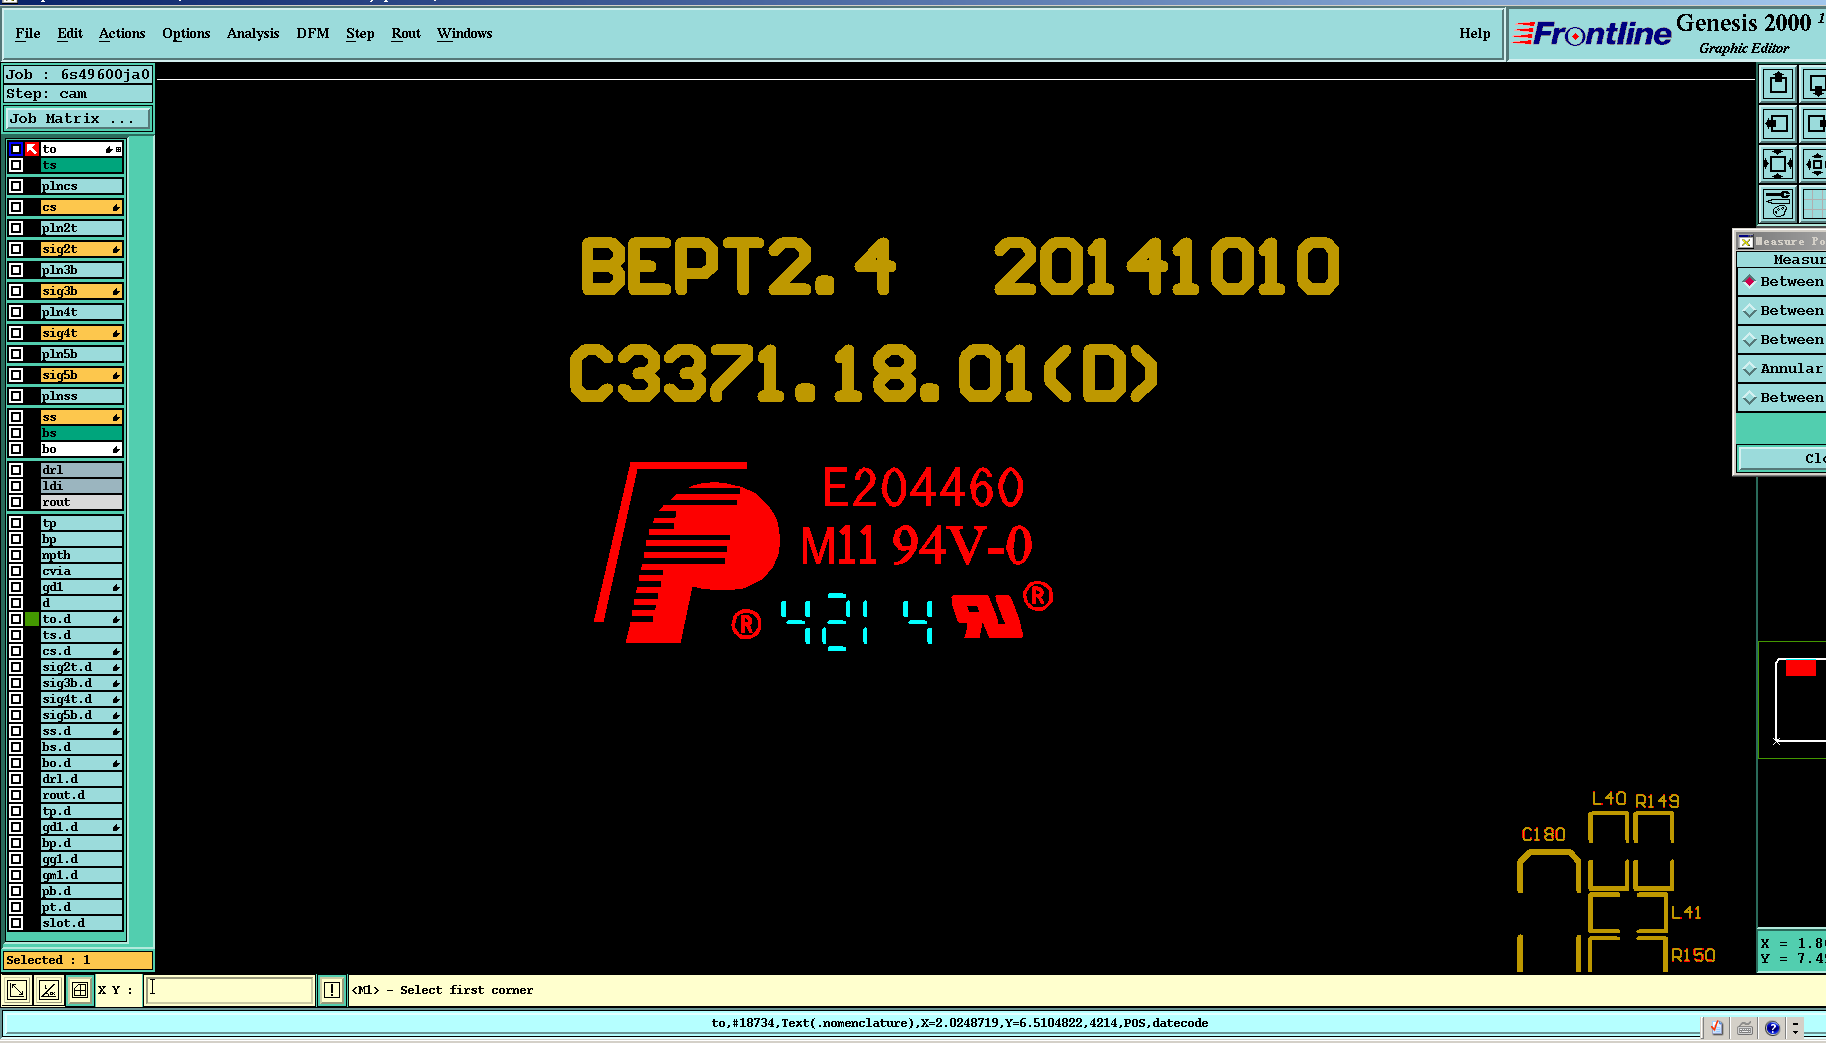Open the Edit menu
Image resolution: width=1826 pixels, height=1043 pixels.
(x=70, y=33)
